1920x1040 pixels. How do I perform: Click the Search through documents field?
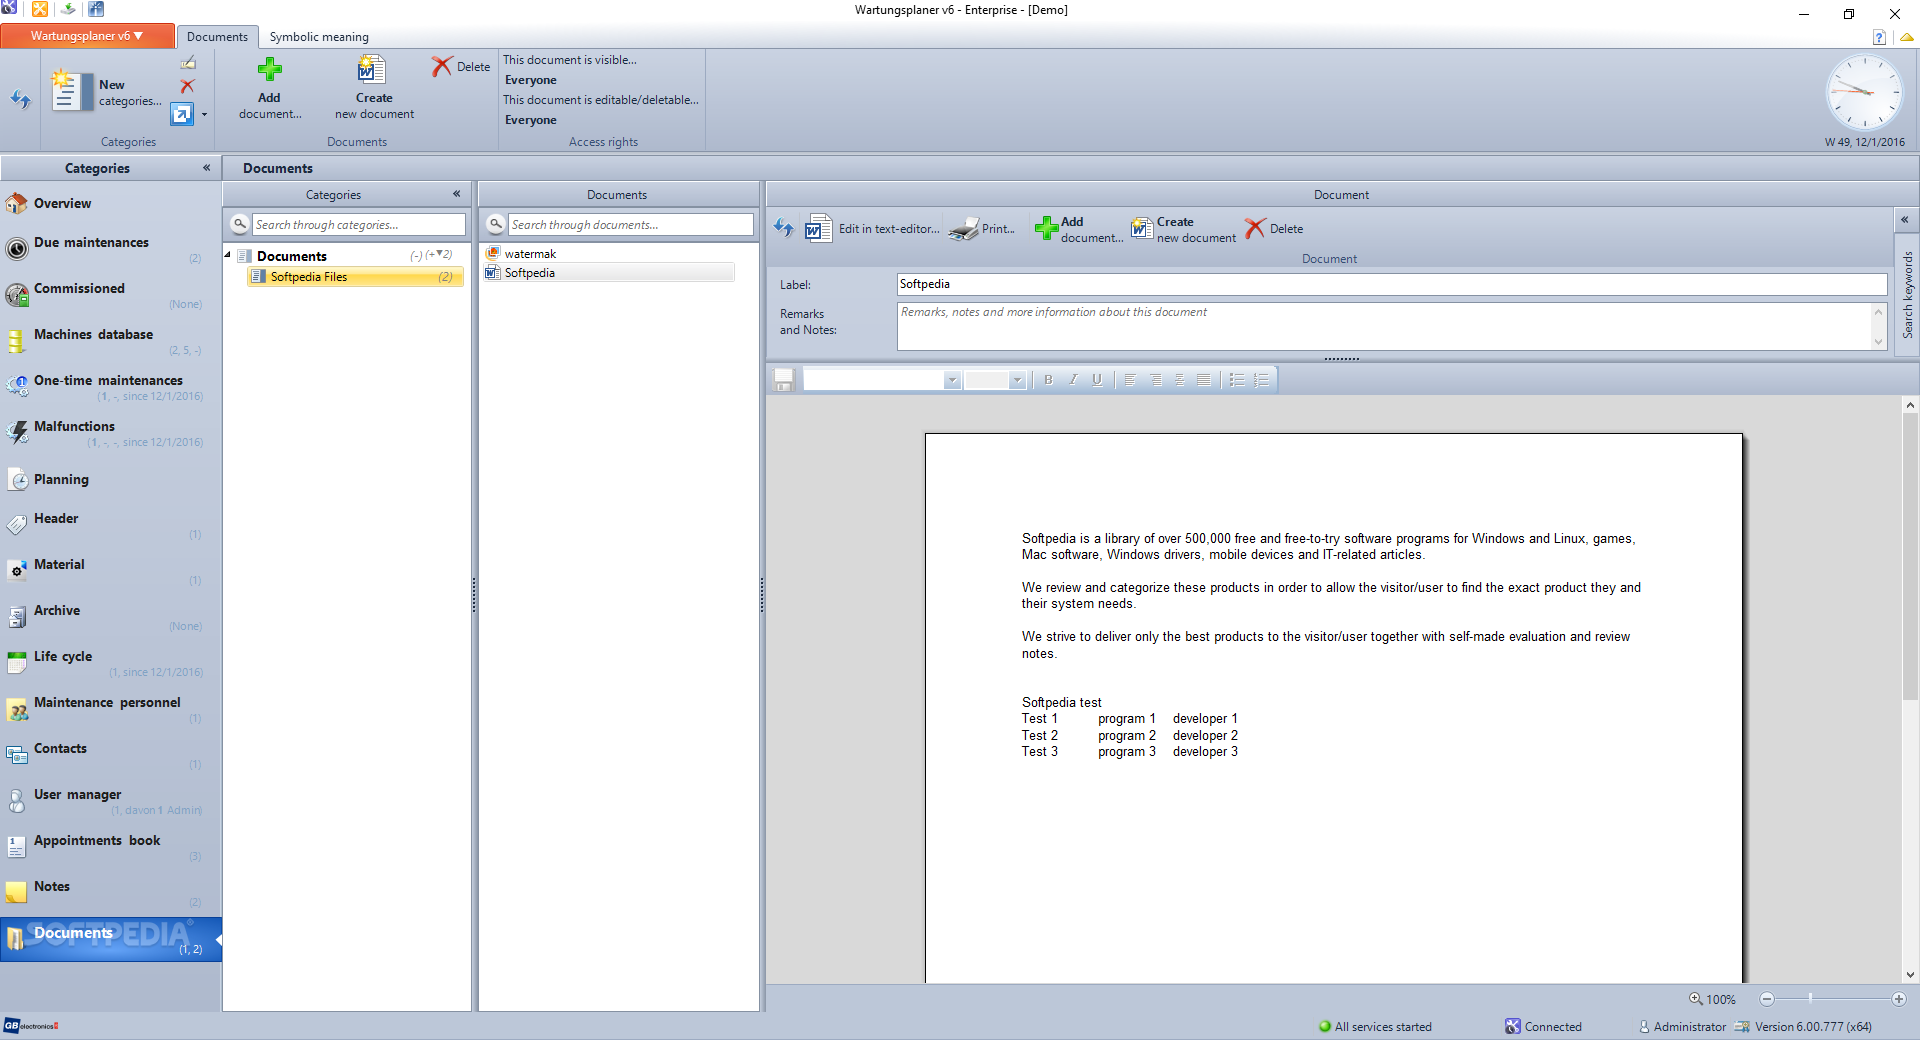630,225
